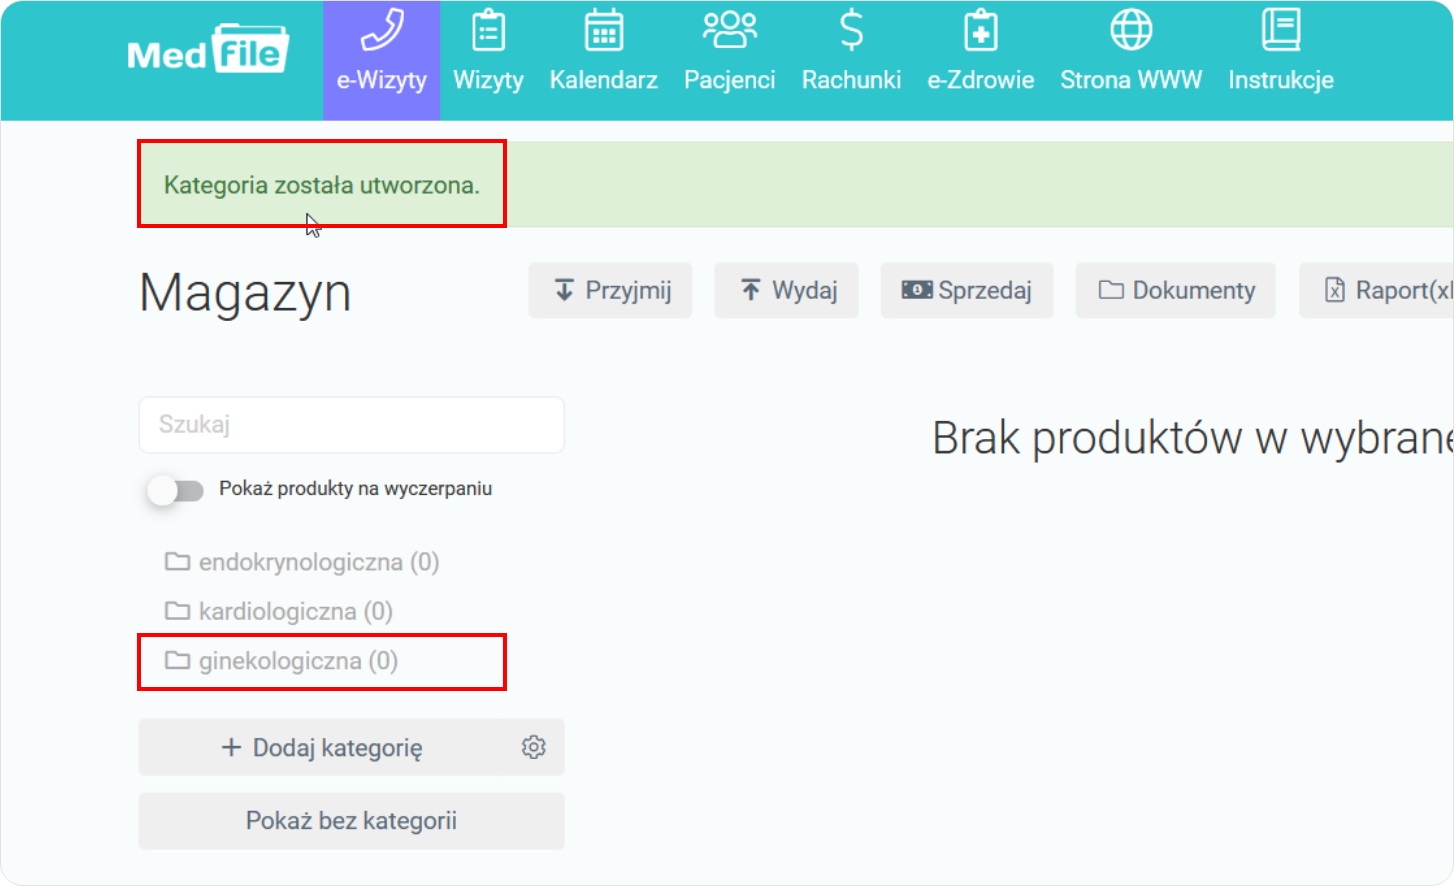
Task: Open e-Zdrowie menu label
Action: 981,80
